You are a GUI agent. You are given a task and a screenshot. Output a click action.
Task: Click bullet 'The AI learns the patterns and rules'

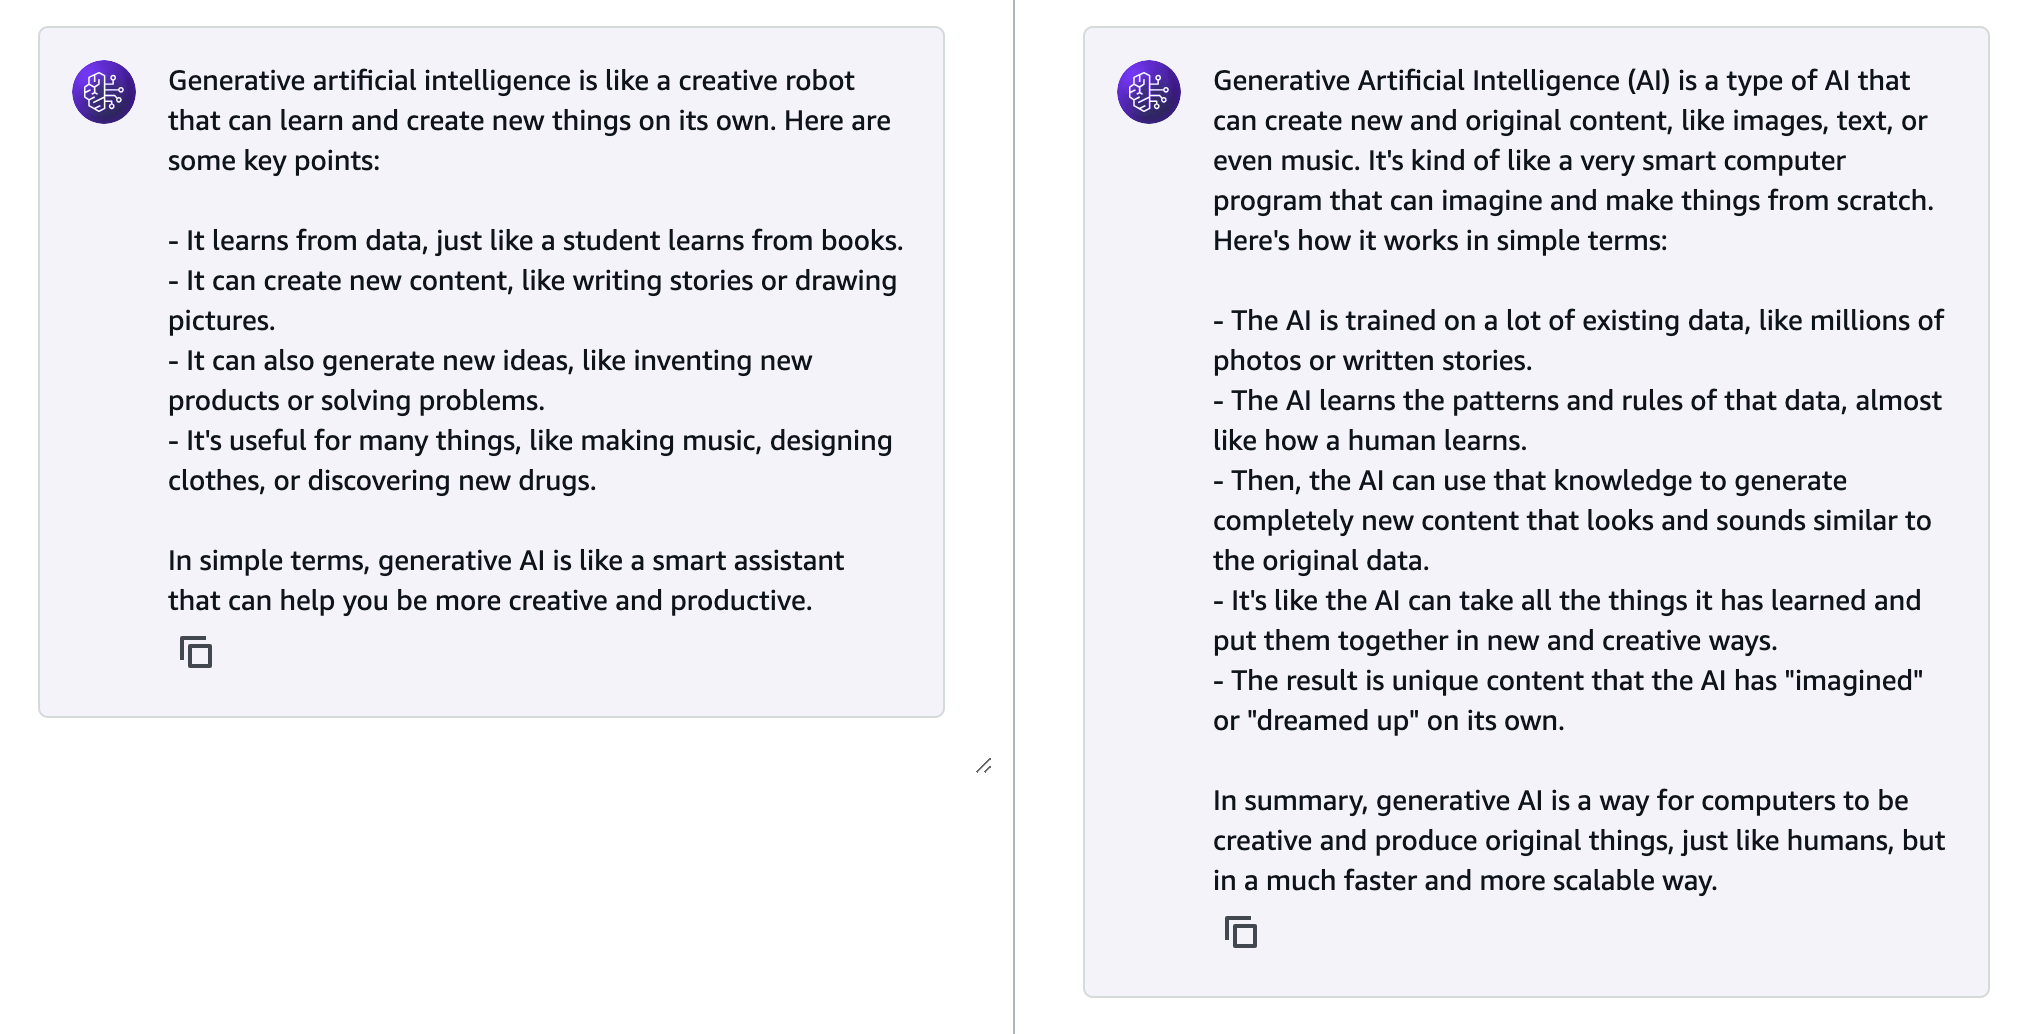(x=1577, y=420)
